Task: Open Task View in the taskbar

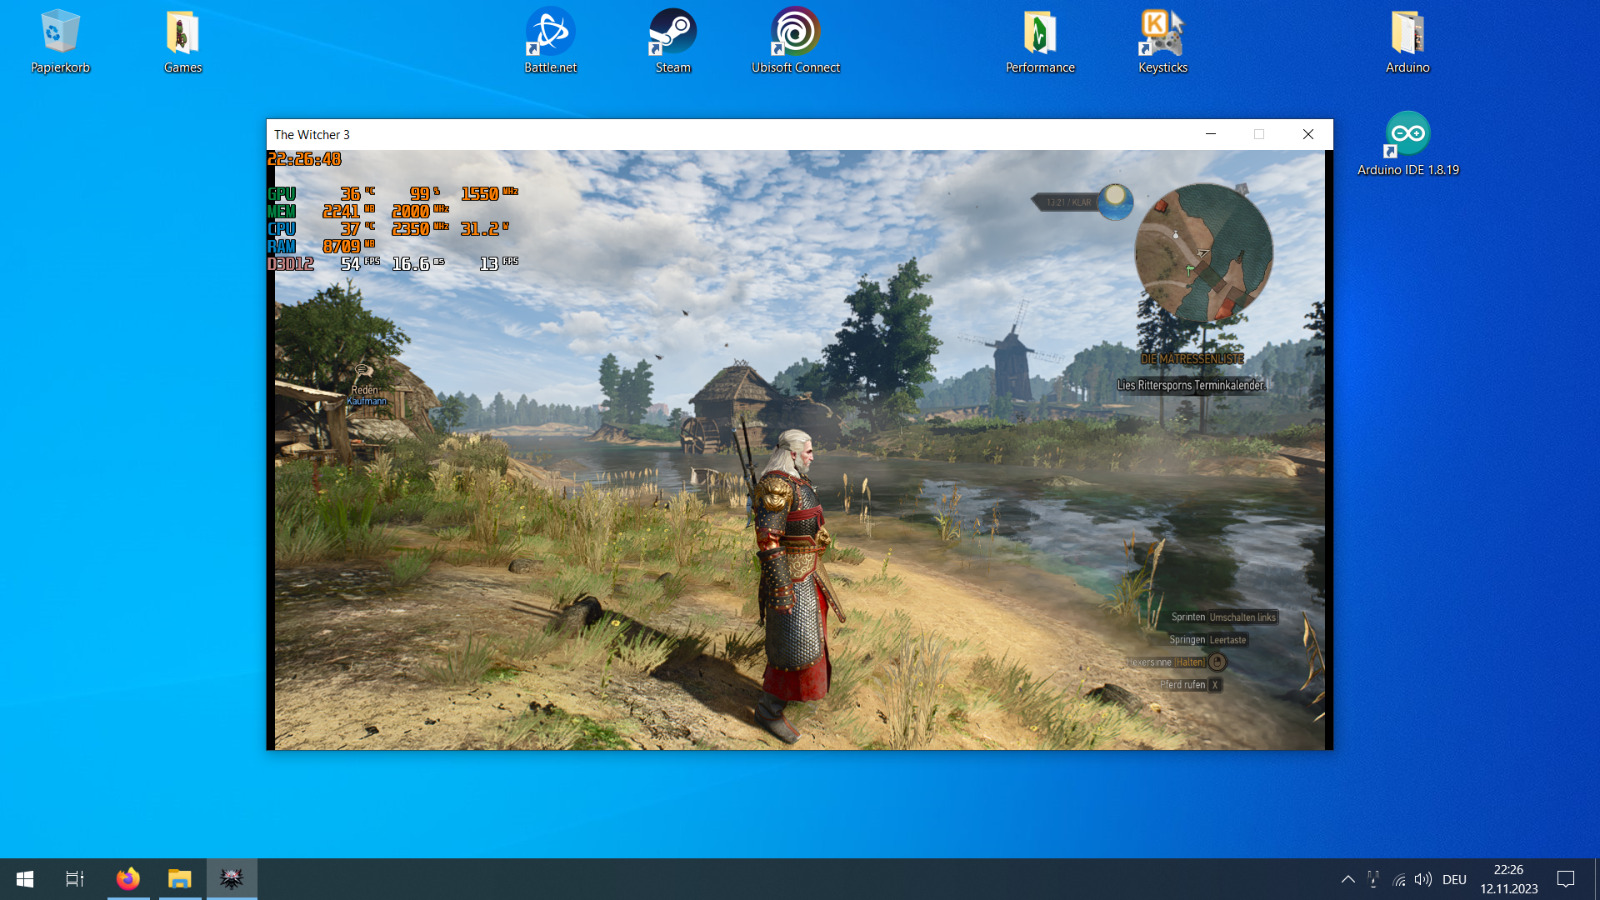Action: pos(75,879)
